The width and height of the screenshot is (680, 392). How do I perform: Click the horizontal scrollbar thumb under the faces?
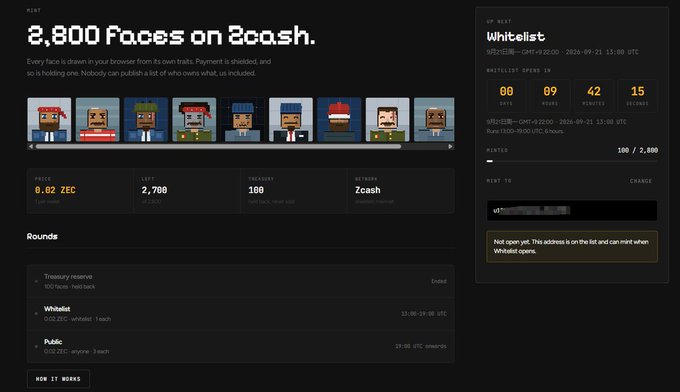218,147
